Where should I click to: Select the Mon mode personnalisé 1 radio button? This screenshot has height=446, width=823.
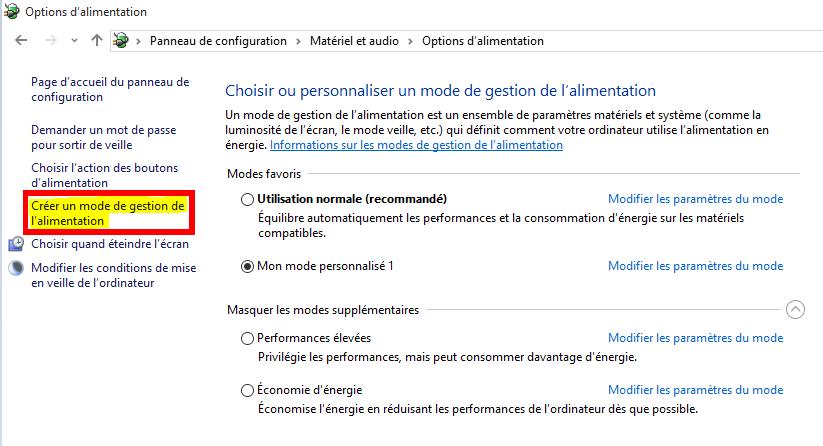coord(247,267)
